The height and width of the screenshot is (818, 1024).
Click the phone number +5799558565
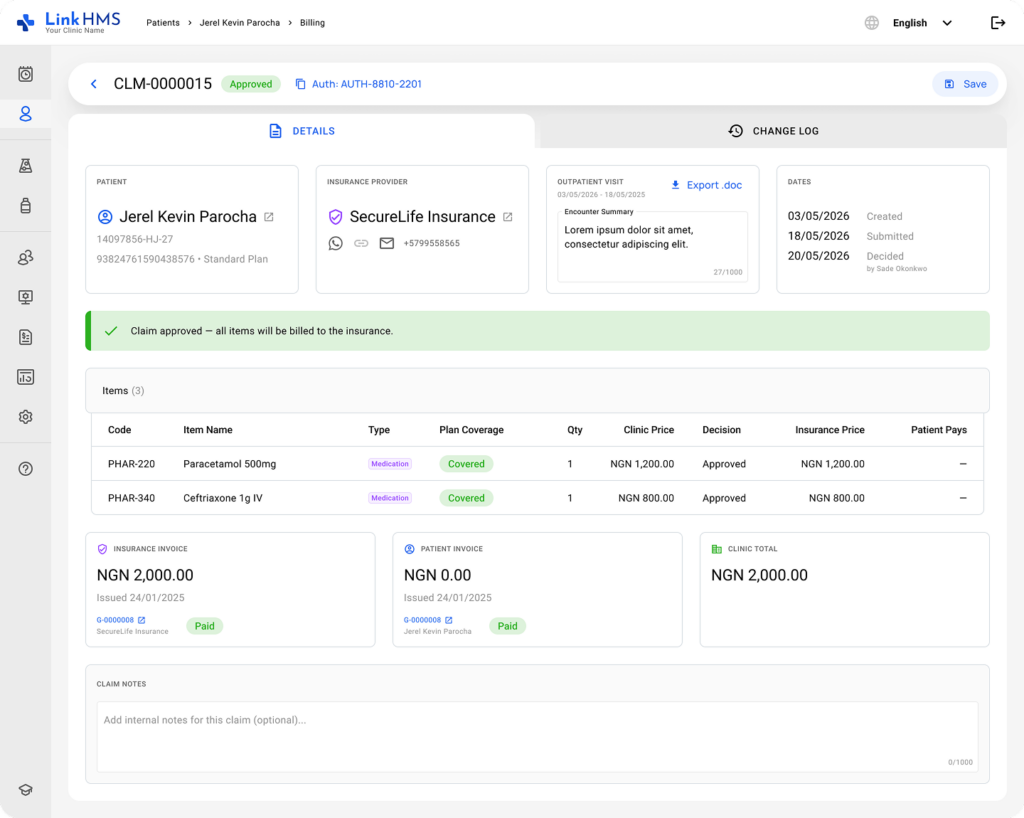click(x=432, y=243)
